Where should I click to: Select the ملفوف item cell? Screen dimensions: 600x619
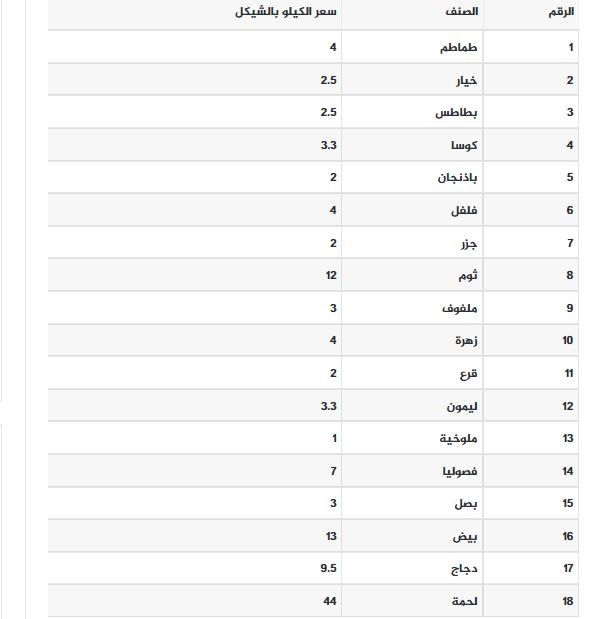tap(459, 308)
